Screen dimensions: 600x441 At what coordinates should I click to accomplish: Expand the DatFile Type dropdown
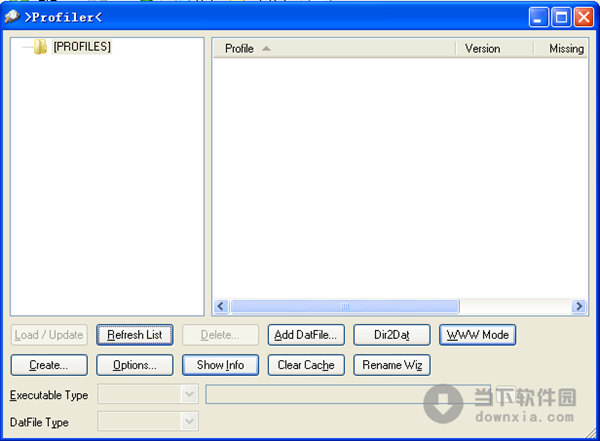coord(189,422)
